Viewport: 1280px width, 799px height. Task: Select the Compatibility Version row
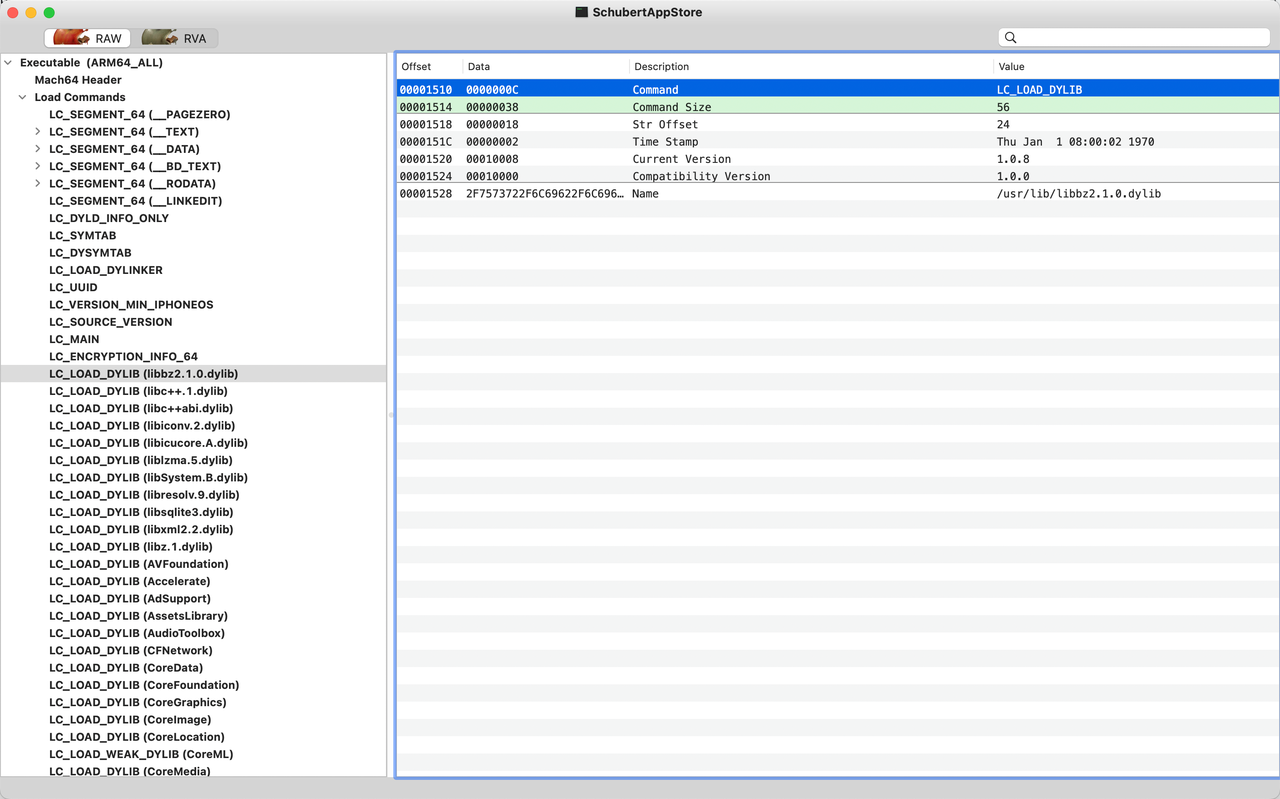[838, 176]
